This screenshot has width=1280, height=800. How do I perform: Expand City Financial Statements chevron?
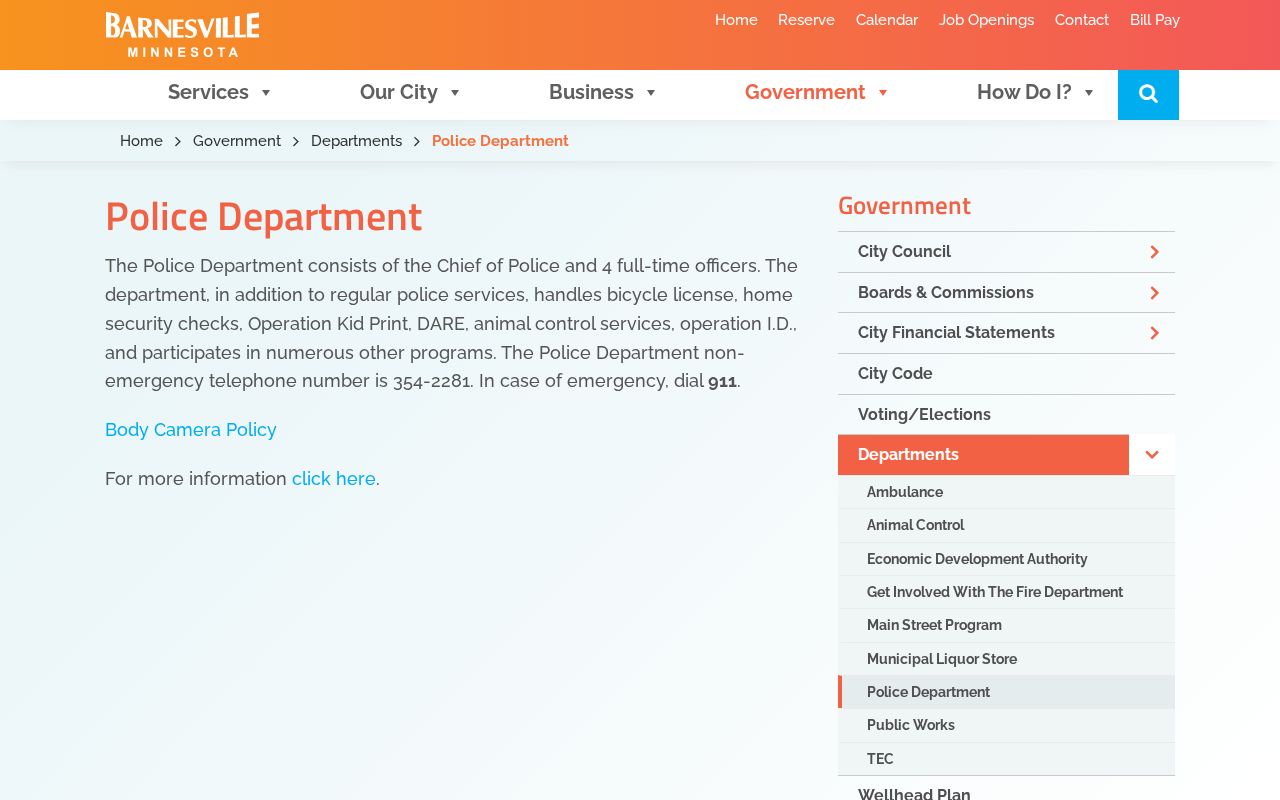coord(1154,333)
